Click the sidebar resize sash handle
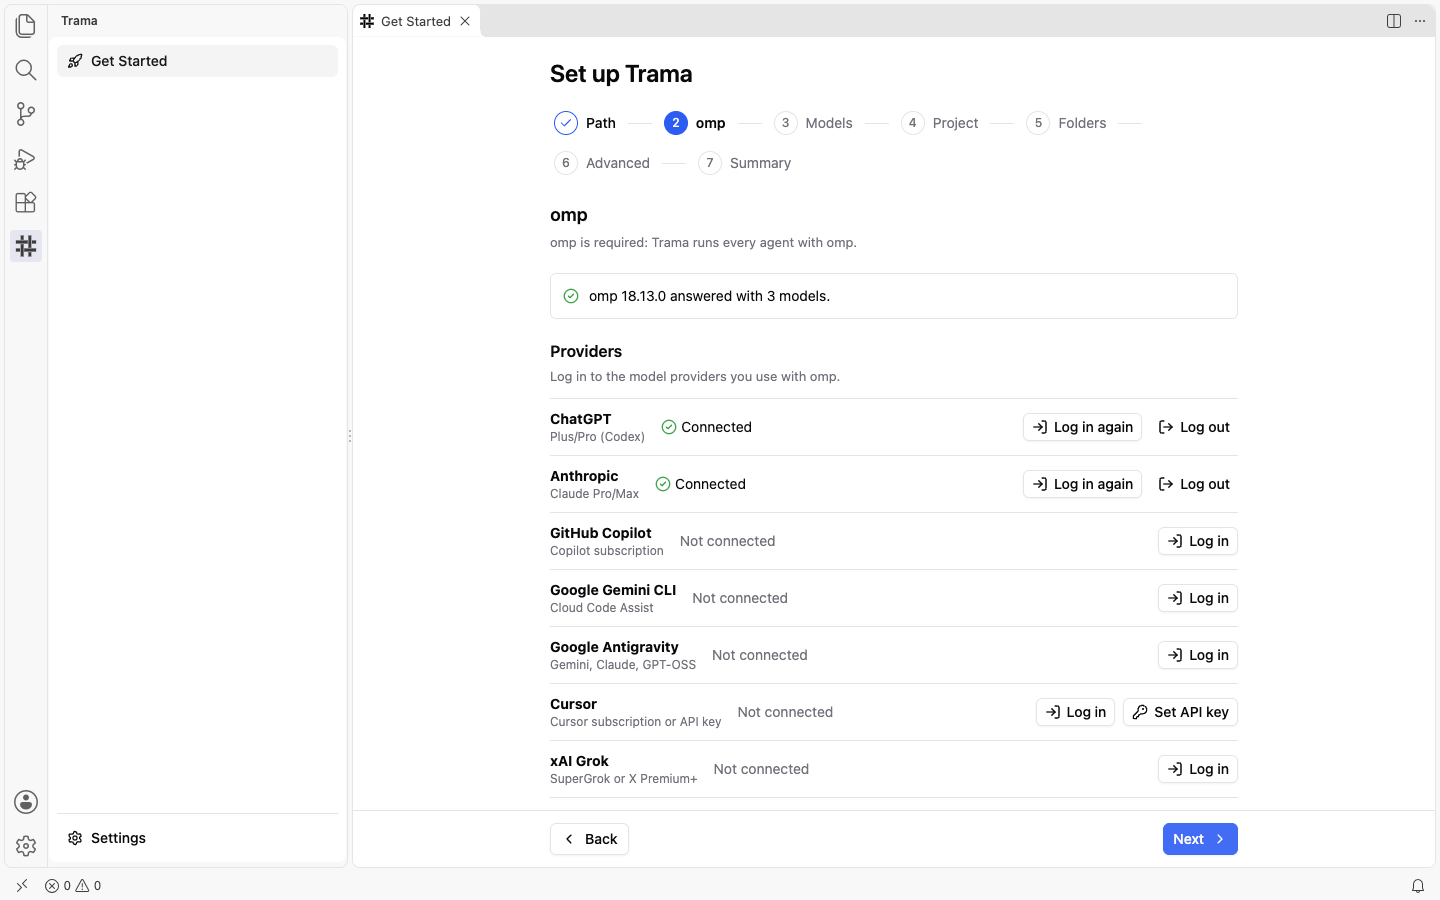Screen dimensions: 1440x900 point(350,436)
